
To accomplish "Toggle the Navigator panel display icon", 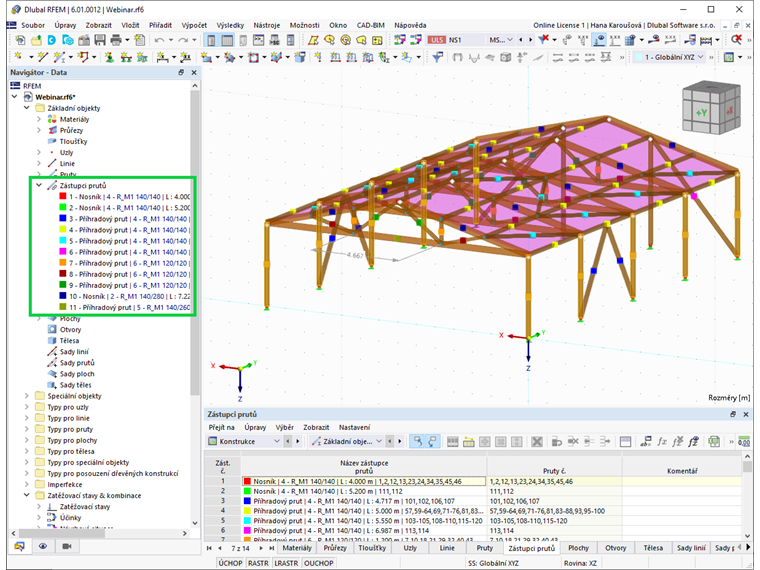I will [211, 40].
